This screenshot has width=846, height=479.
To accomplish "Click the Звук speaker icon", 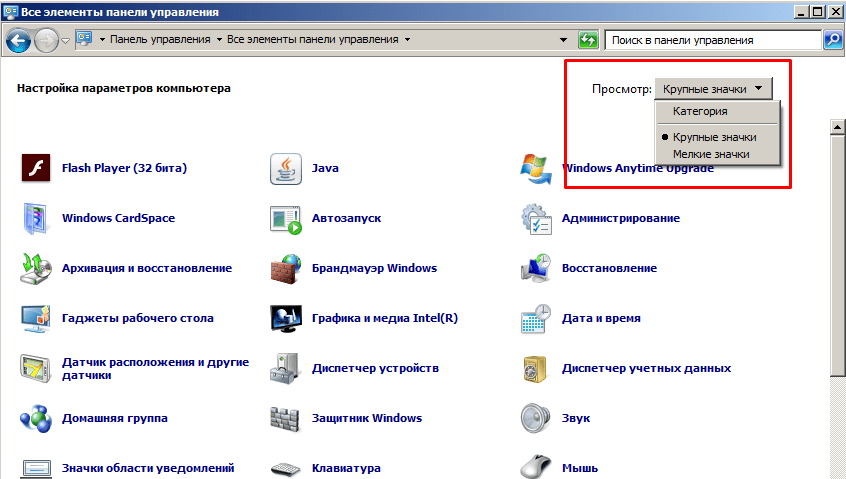I will (x=535, y=419).
